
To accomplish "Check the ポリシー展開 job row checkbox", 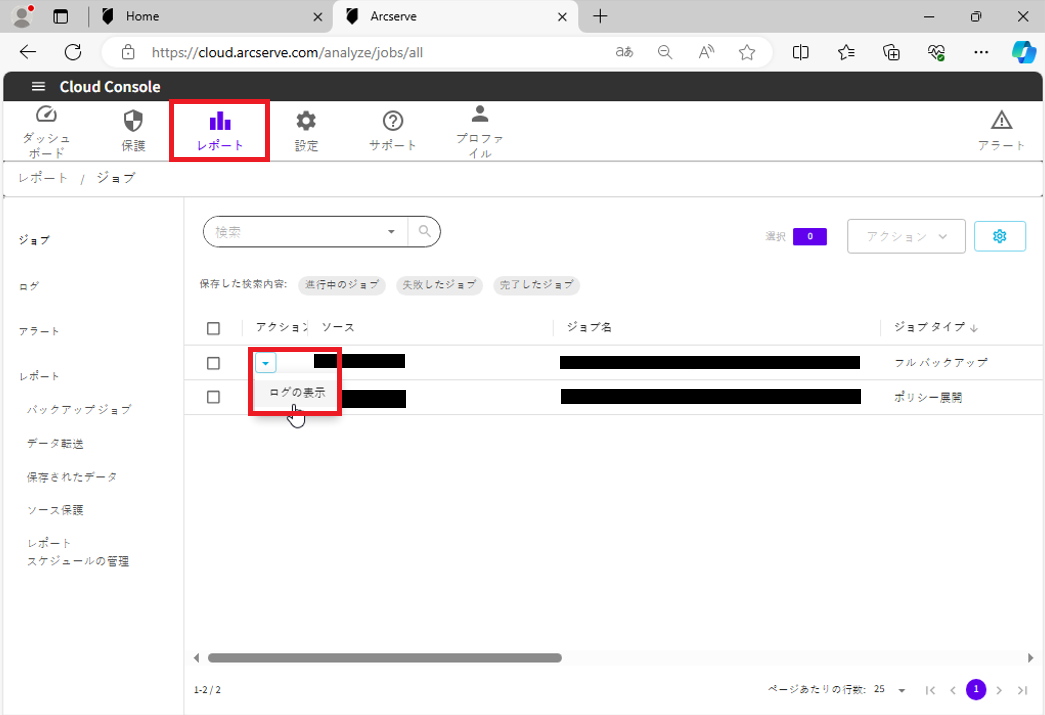I will (213, 397).
